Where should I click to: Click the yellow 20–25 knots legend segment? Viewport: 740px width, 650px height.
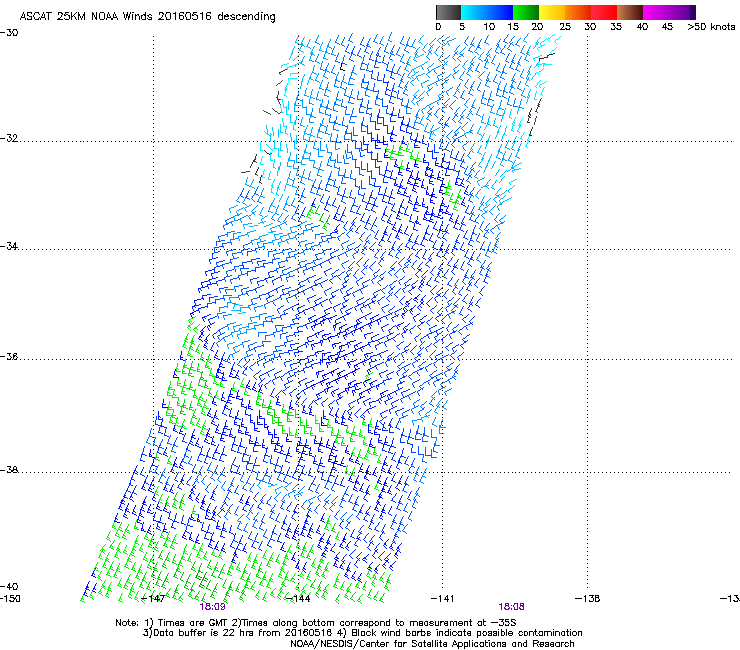coord(552,12)
